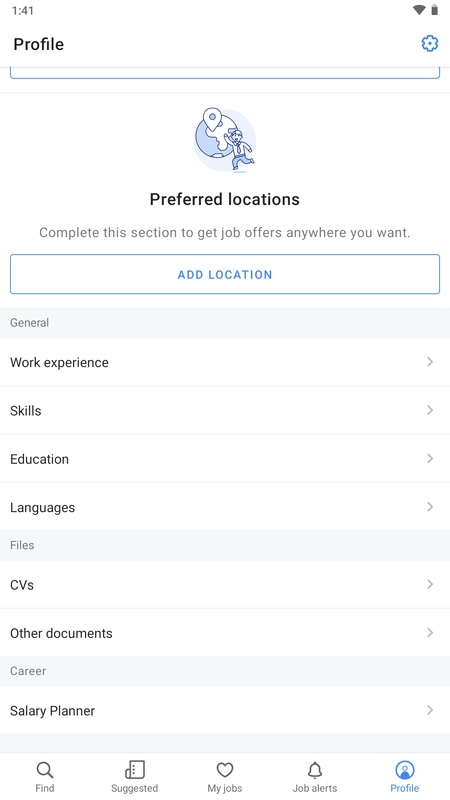Tap the Preferred locations heading
The height and width of the screenshot is (800, 450).
pos(224,199)
